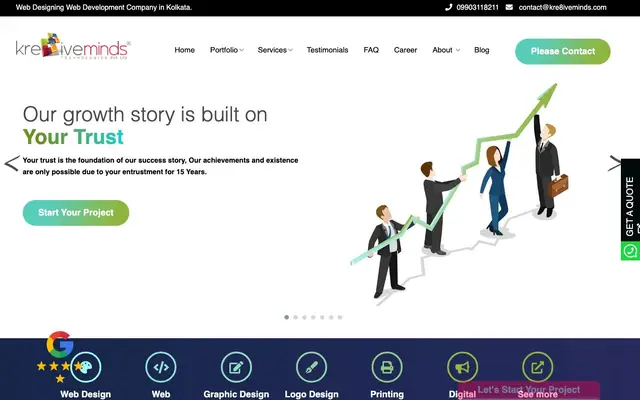640x400 pixels.
Task: Select the third carousel dot
Action: point(304,317)
